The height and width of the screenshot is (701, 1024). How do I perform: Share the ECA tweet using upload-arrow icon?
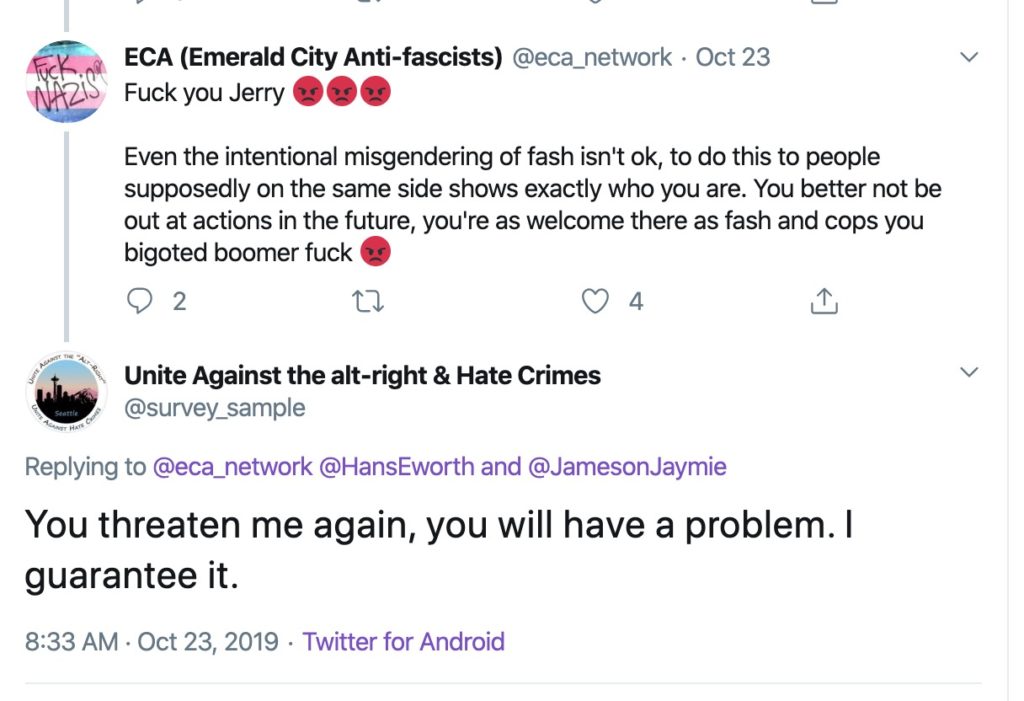822,301
